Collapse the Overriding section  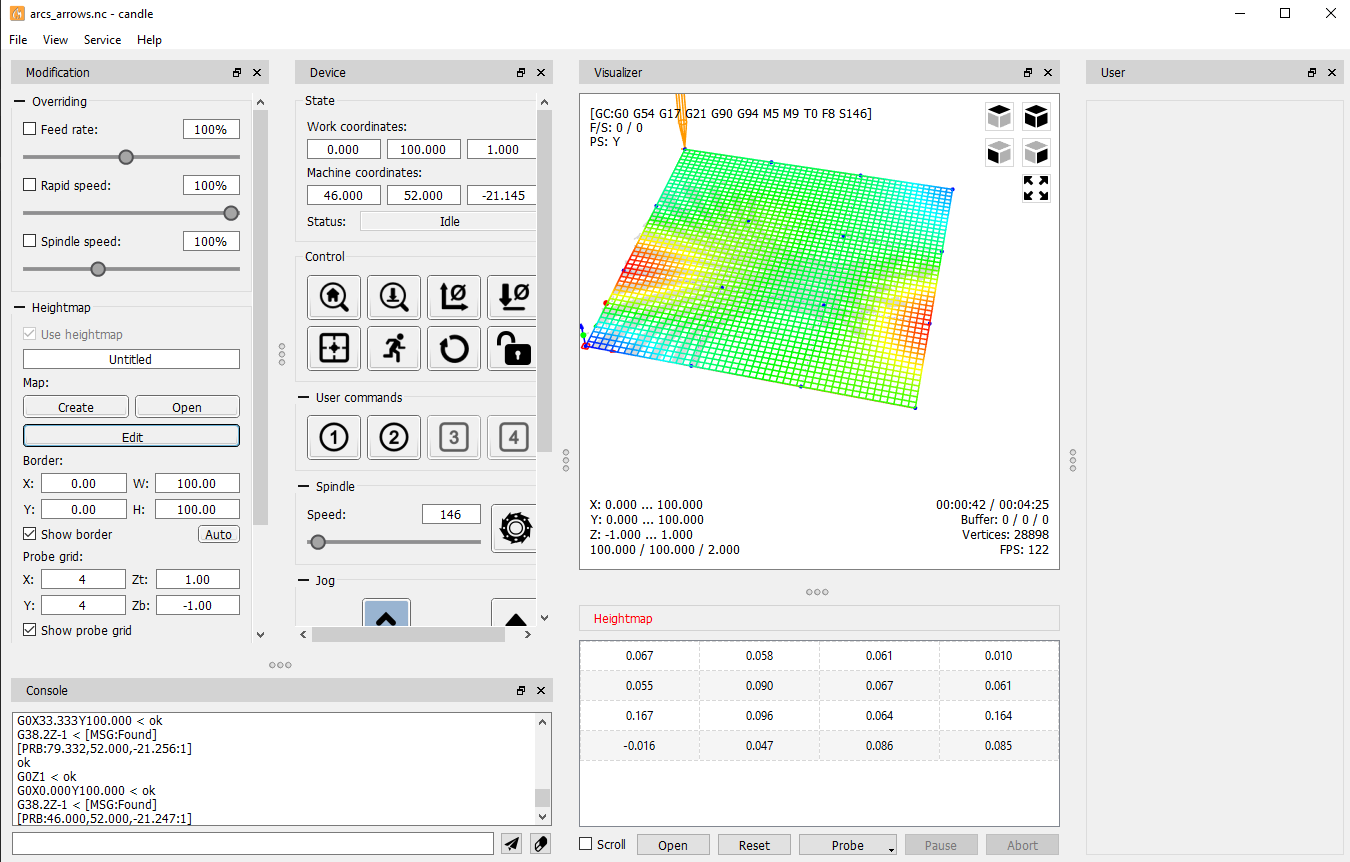pos(21,101)
